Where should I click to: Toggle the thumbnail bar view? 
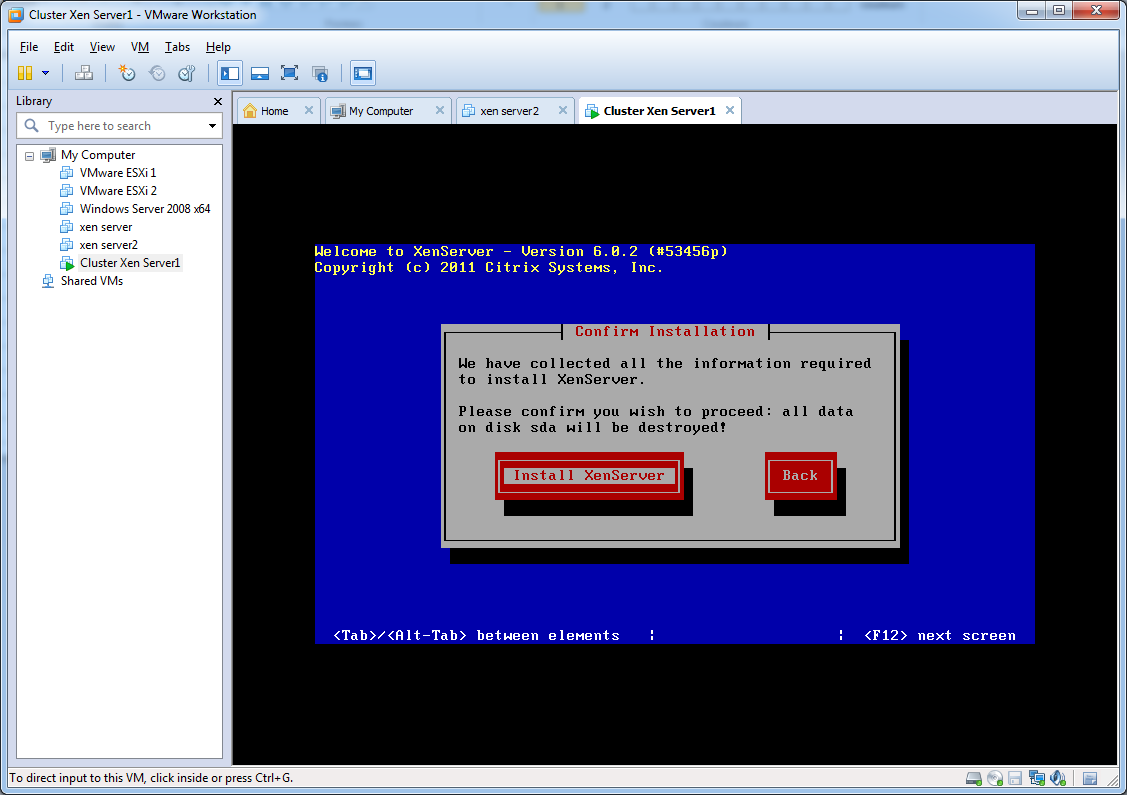pyautogui.click(x=260, y=73)
